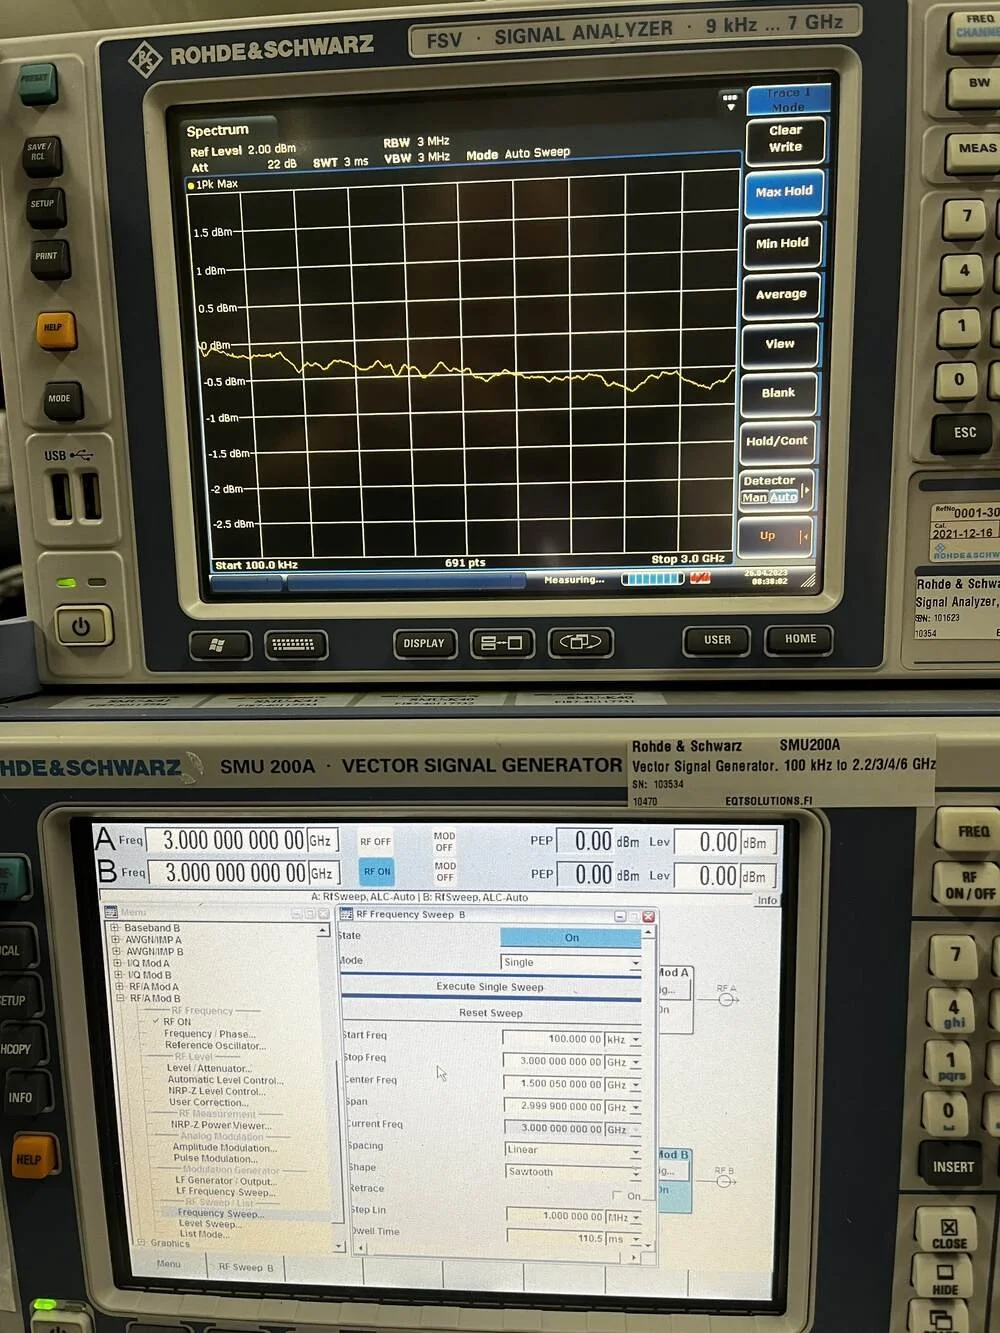Toggle RF OFF for path A
This screenshot has width=1000, height=1333.
(x=376, y=842)
